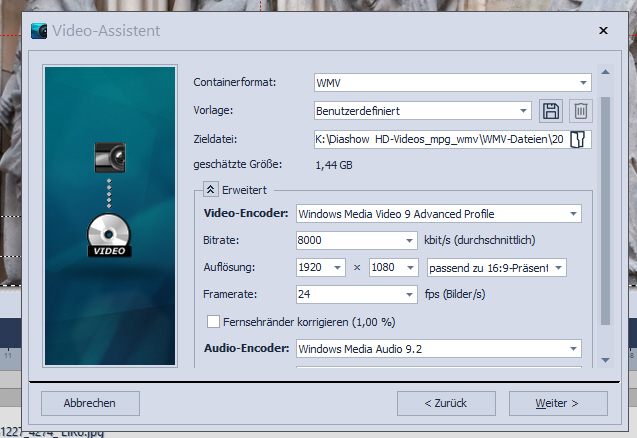Click the save template floppy disk icon
The height and width of the screenshot is (438, 637).
(551, 111)
